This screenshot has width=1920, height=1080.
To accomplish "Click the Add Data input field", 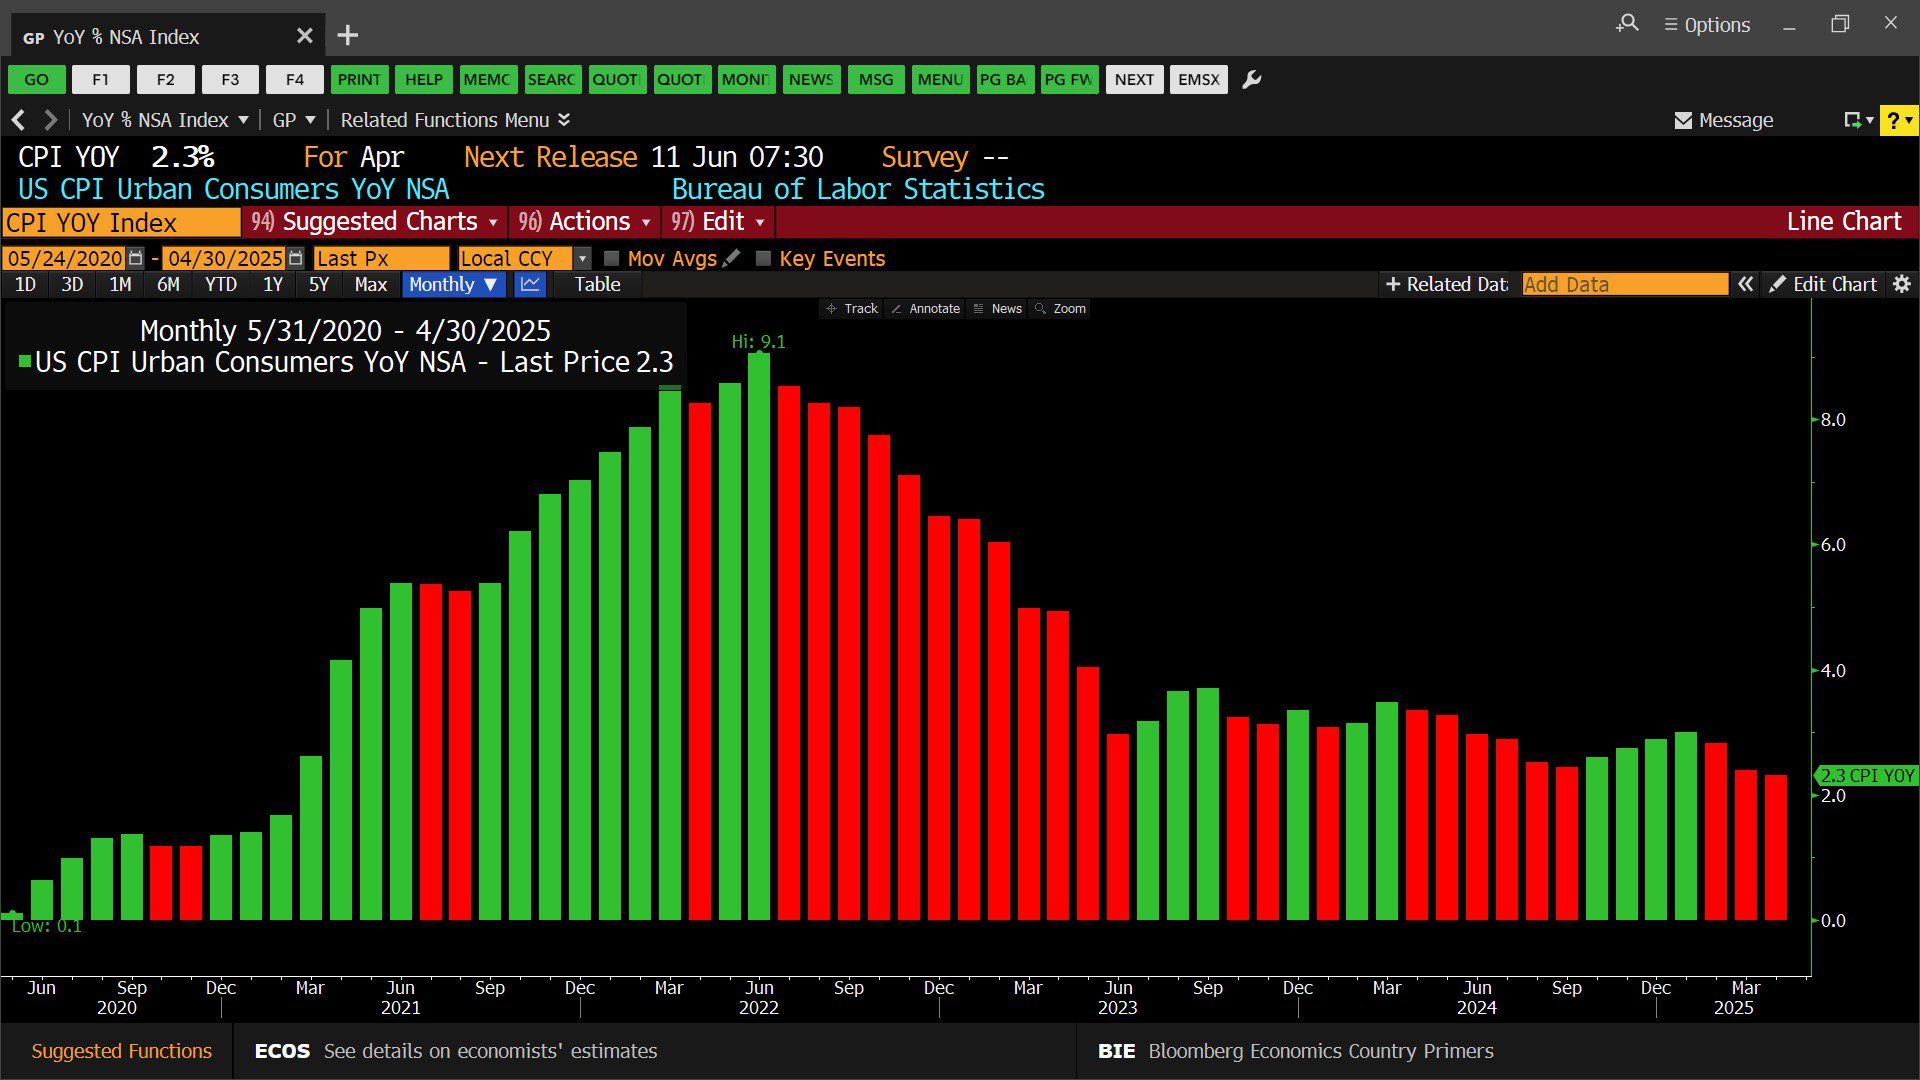I will tap(1623, 285).
